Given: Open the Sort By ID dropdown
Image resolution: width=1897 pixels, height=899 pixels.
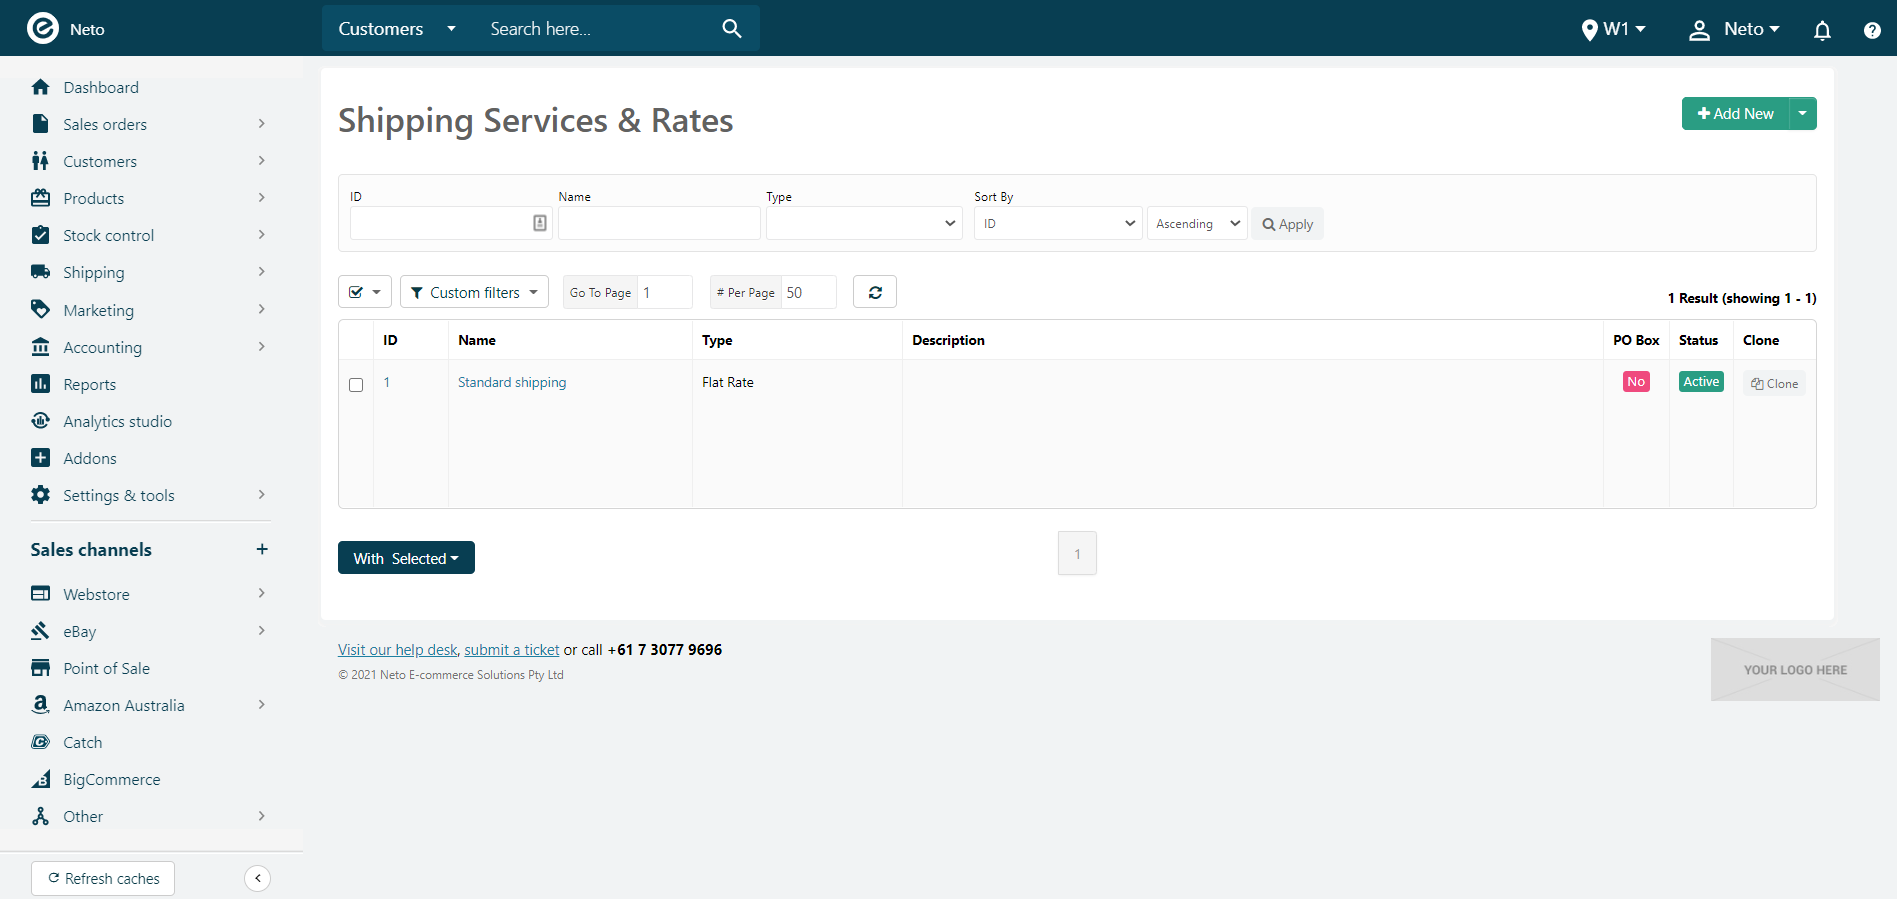Looking at the screenshot, I should pyautogui.click(x=1058, y=223).
